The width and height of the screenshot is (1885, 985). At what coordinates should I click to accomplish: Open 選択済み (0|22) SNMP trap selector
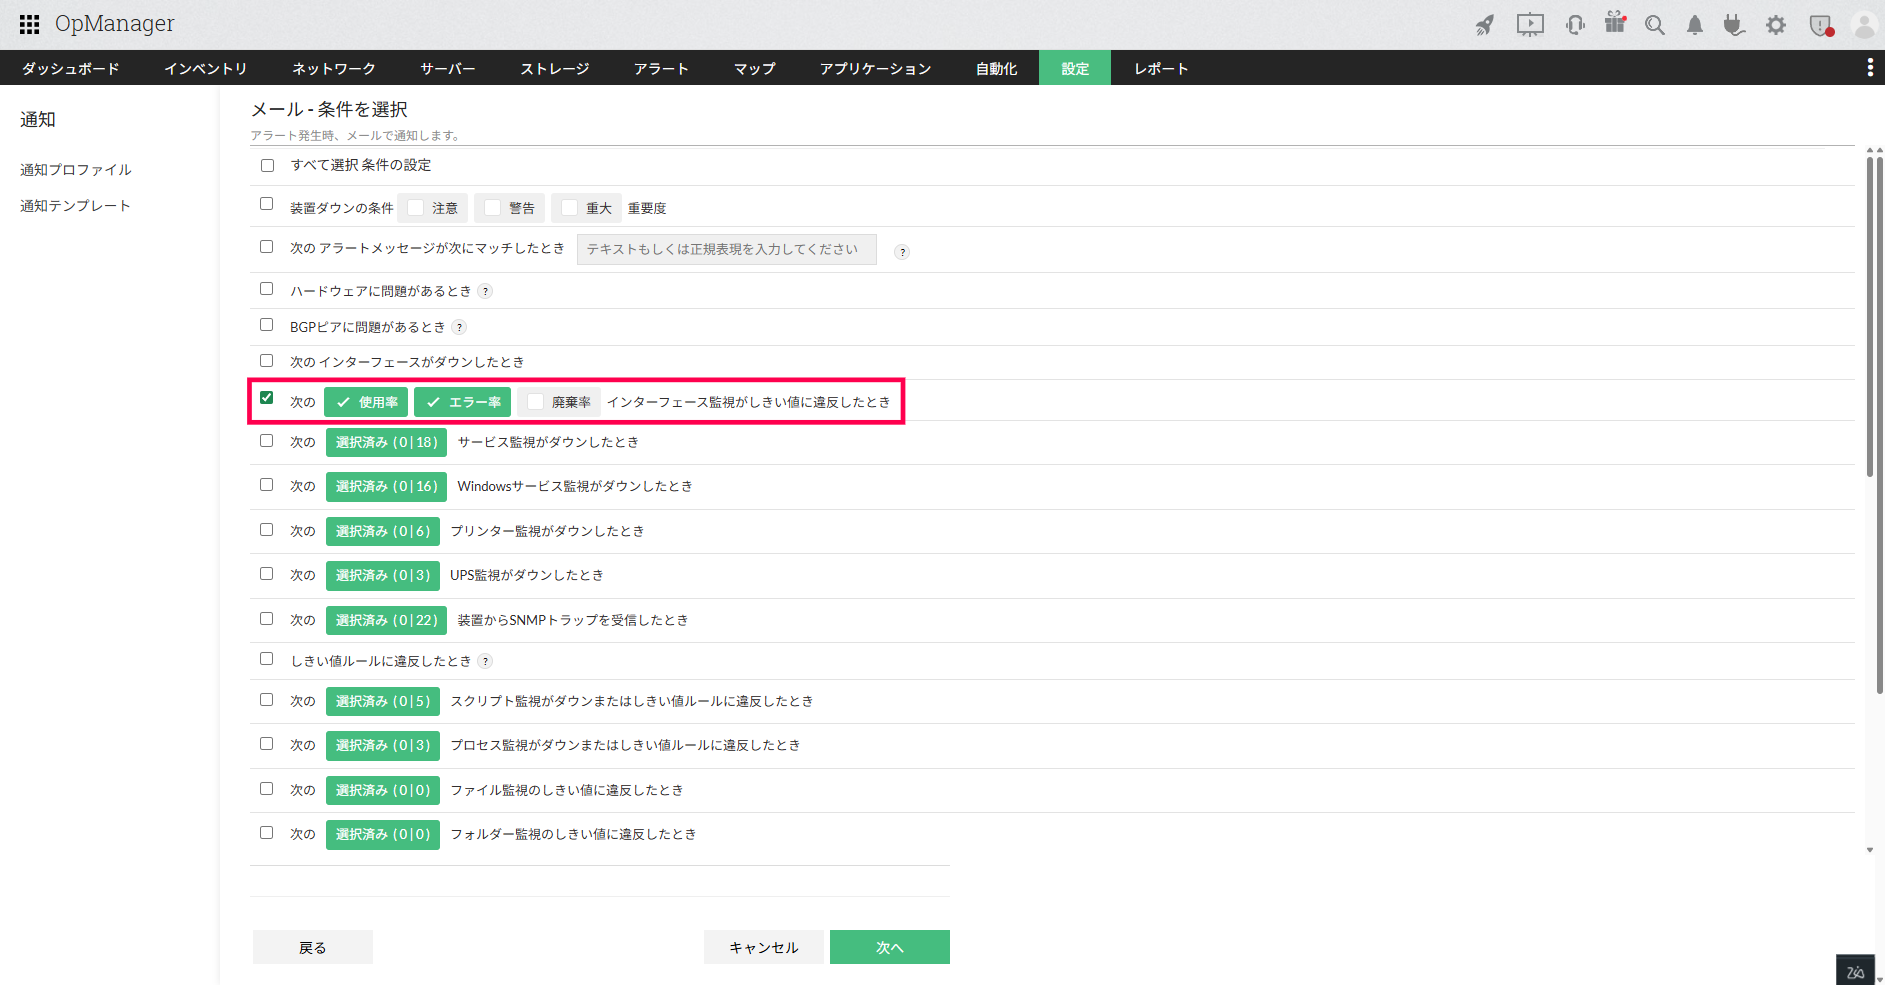[x=386, y=620]
